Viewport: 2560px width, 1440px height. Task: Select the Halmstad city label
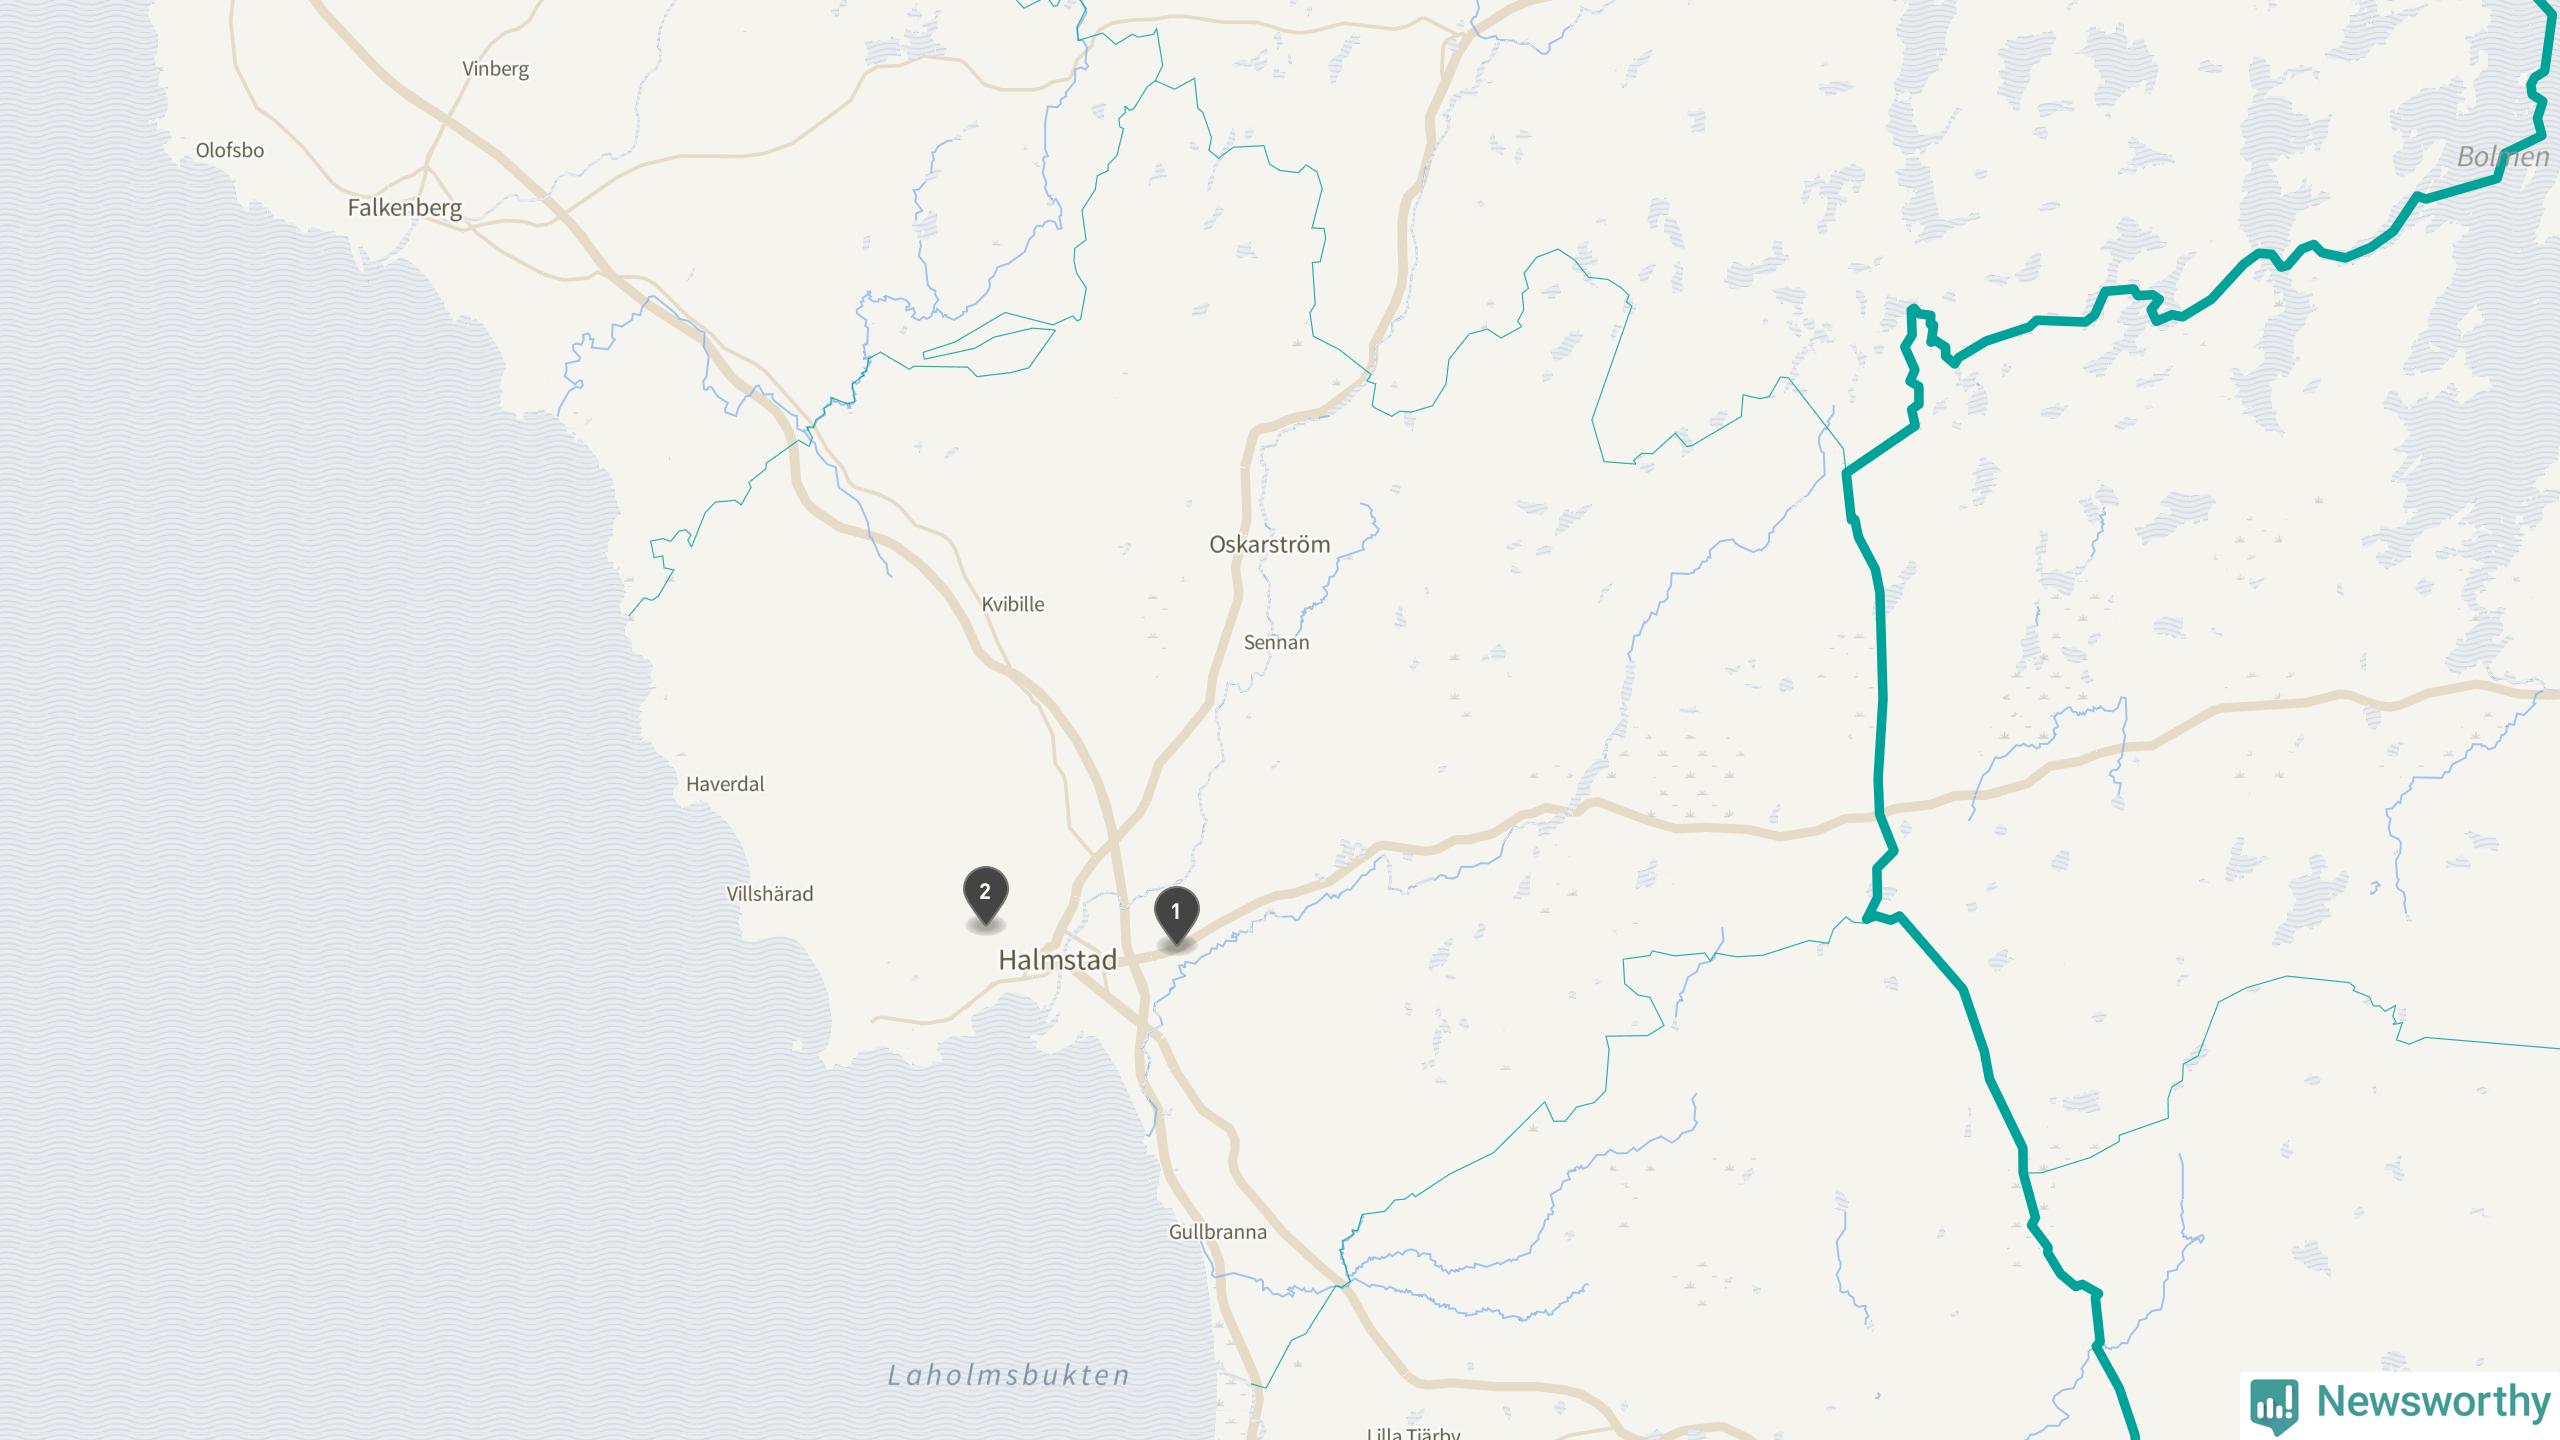tap(1057, 960)
